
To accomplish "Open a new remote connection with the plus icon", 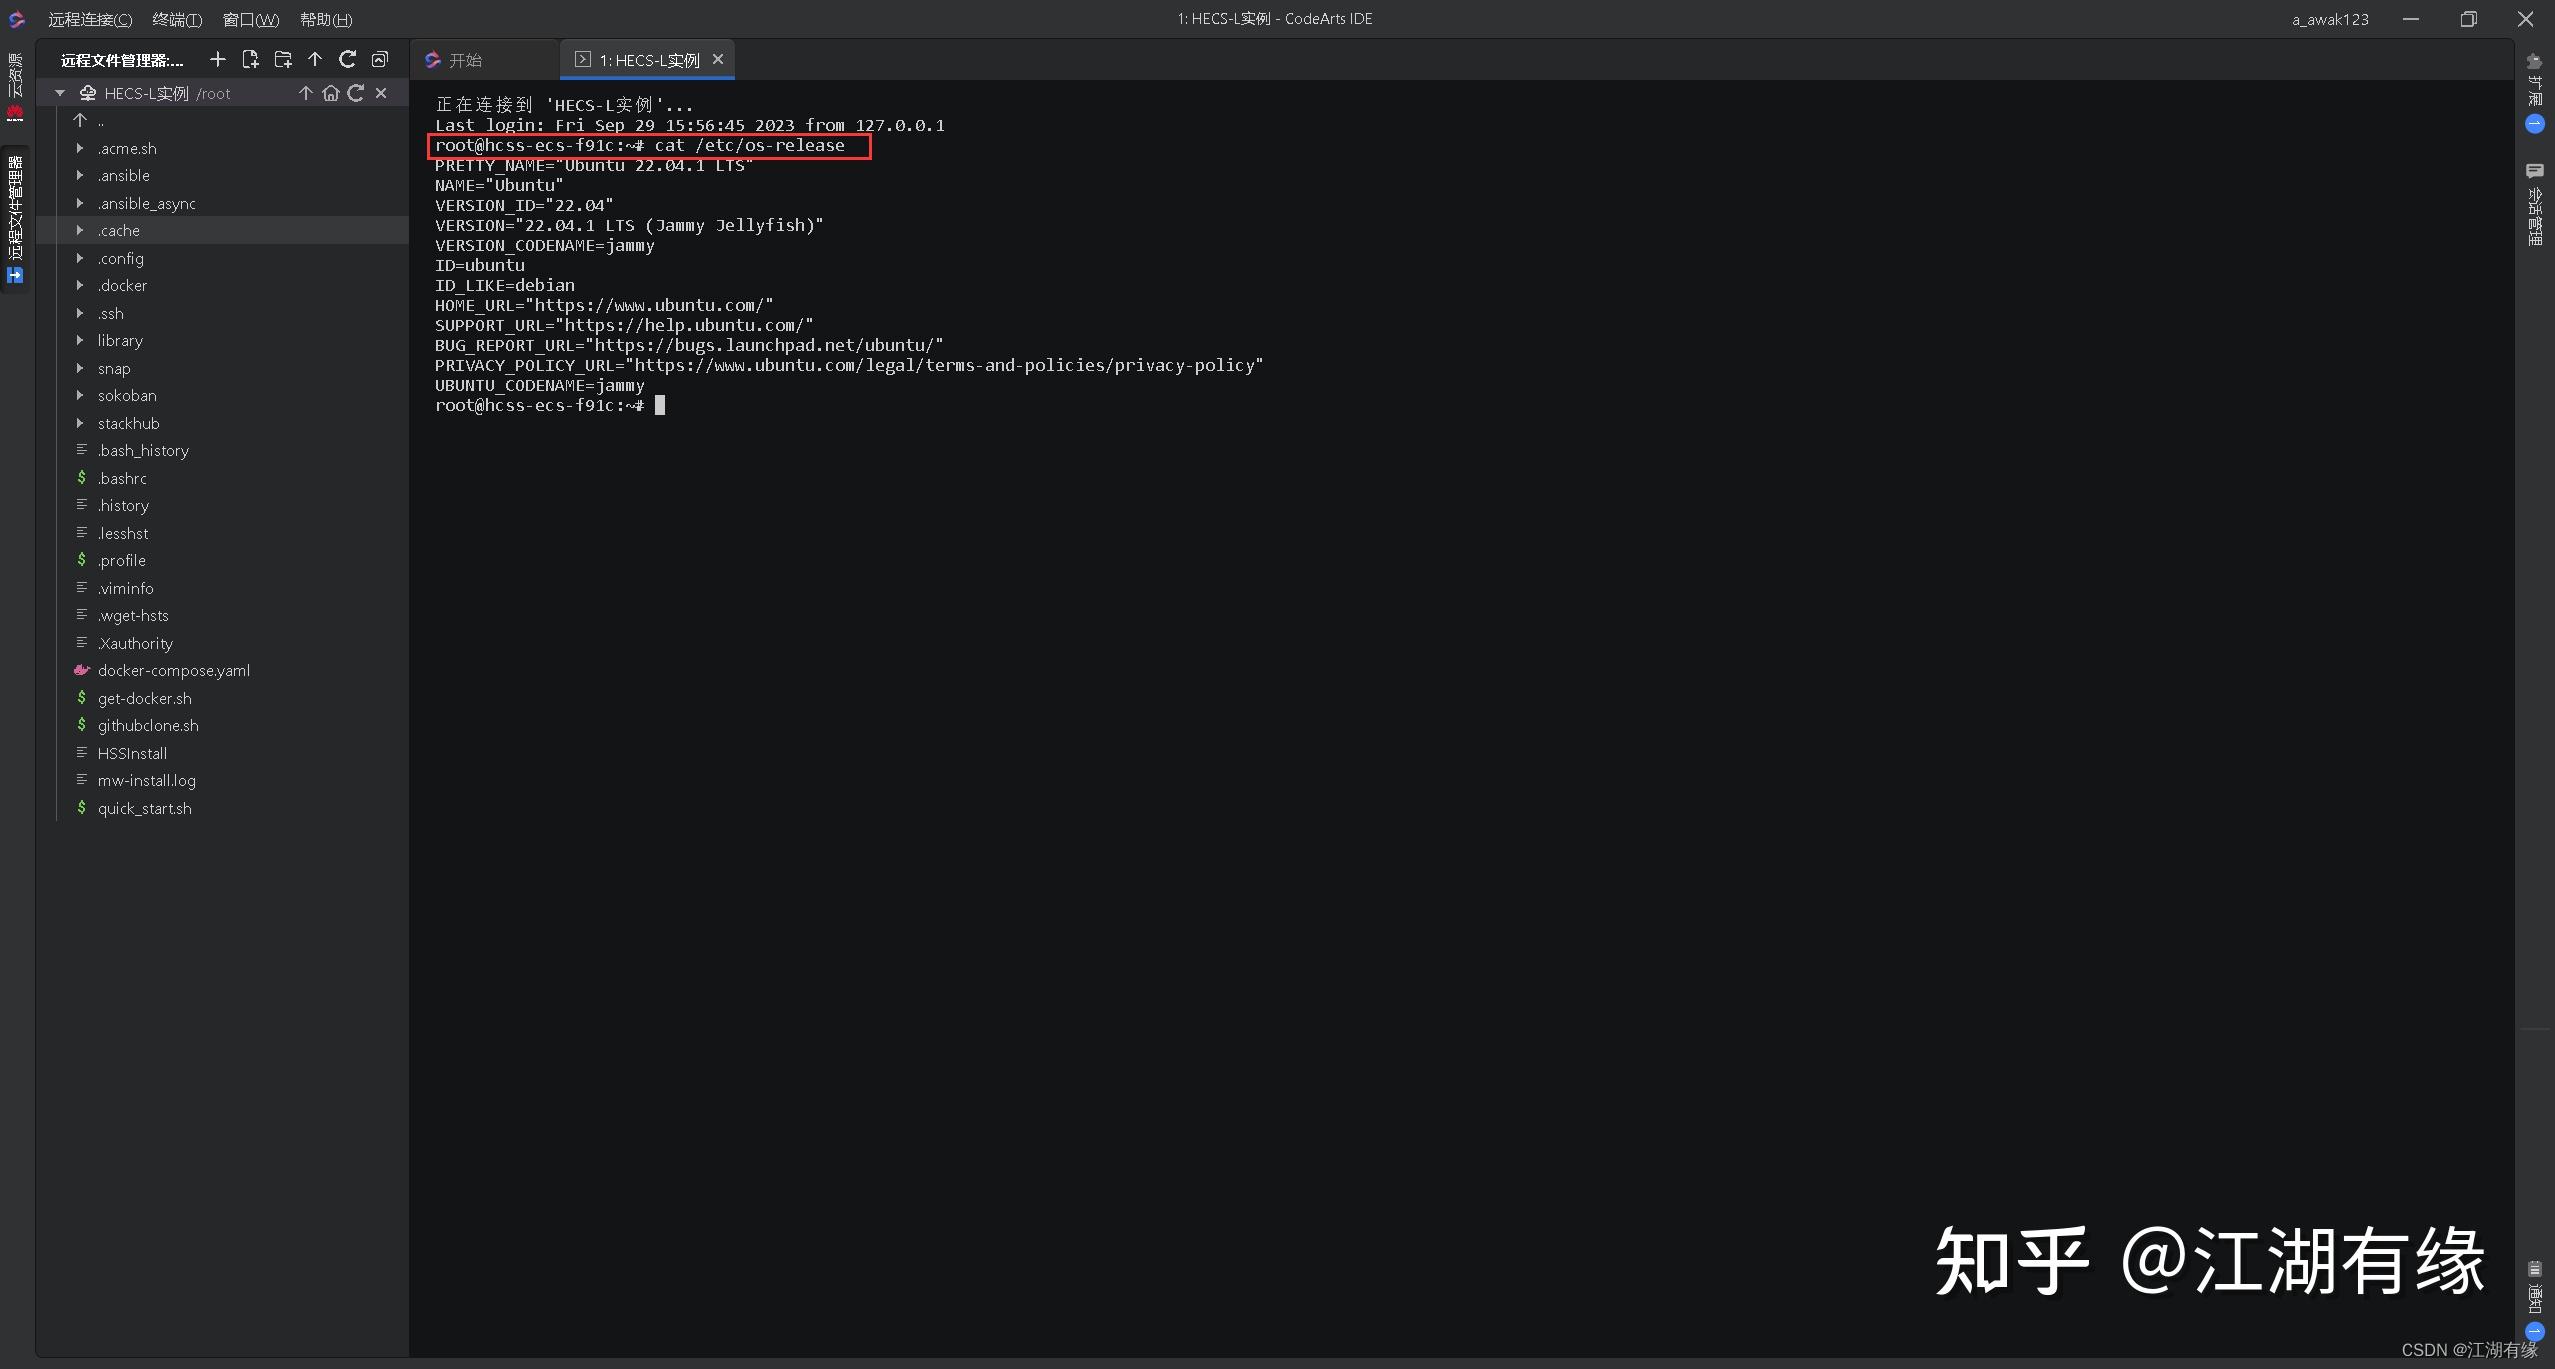I will 217,59.
